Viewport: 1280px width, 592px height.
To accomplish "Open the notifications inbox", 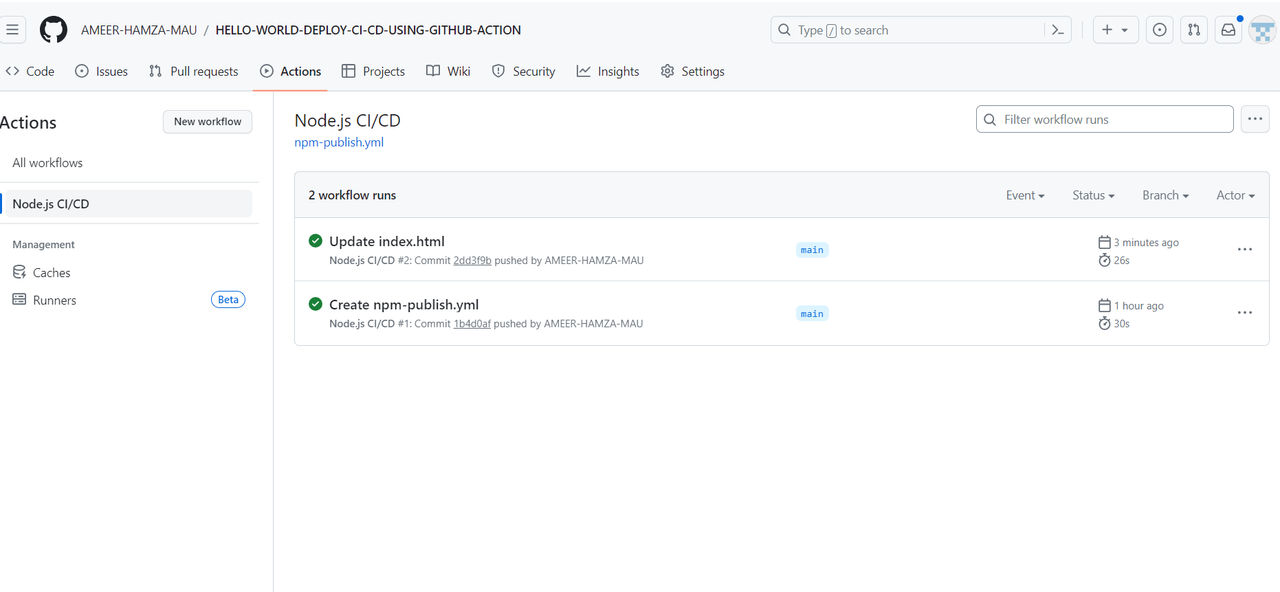I will pyautogui.click(x=1228, y=30).
